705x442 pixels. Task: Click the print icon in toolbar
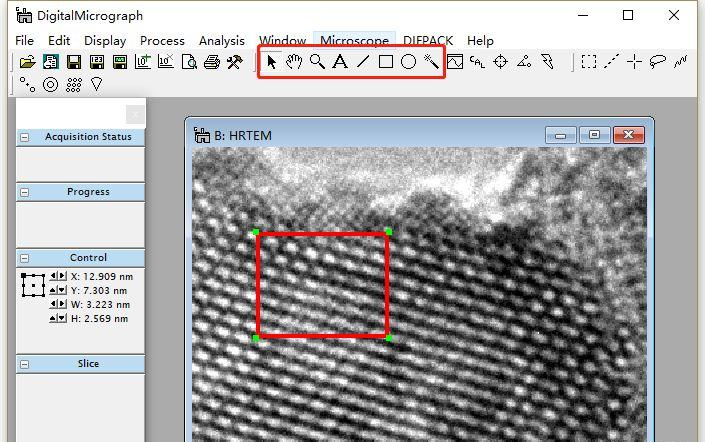pyautogui.click(x=211, y=62)
